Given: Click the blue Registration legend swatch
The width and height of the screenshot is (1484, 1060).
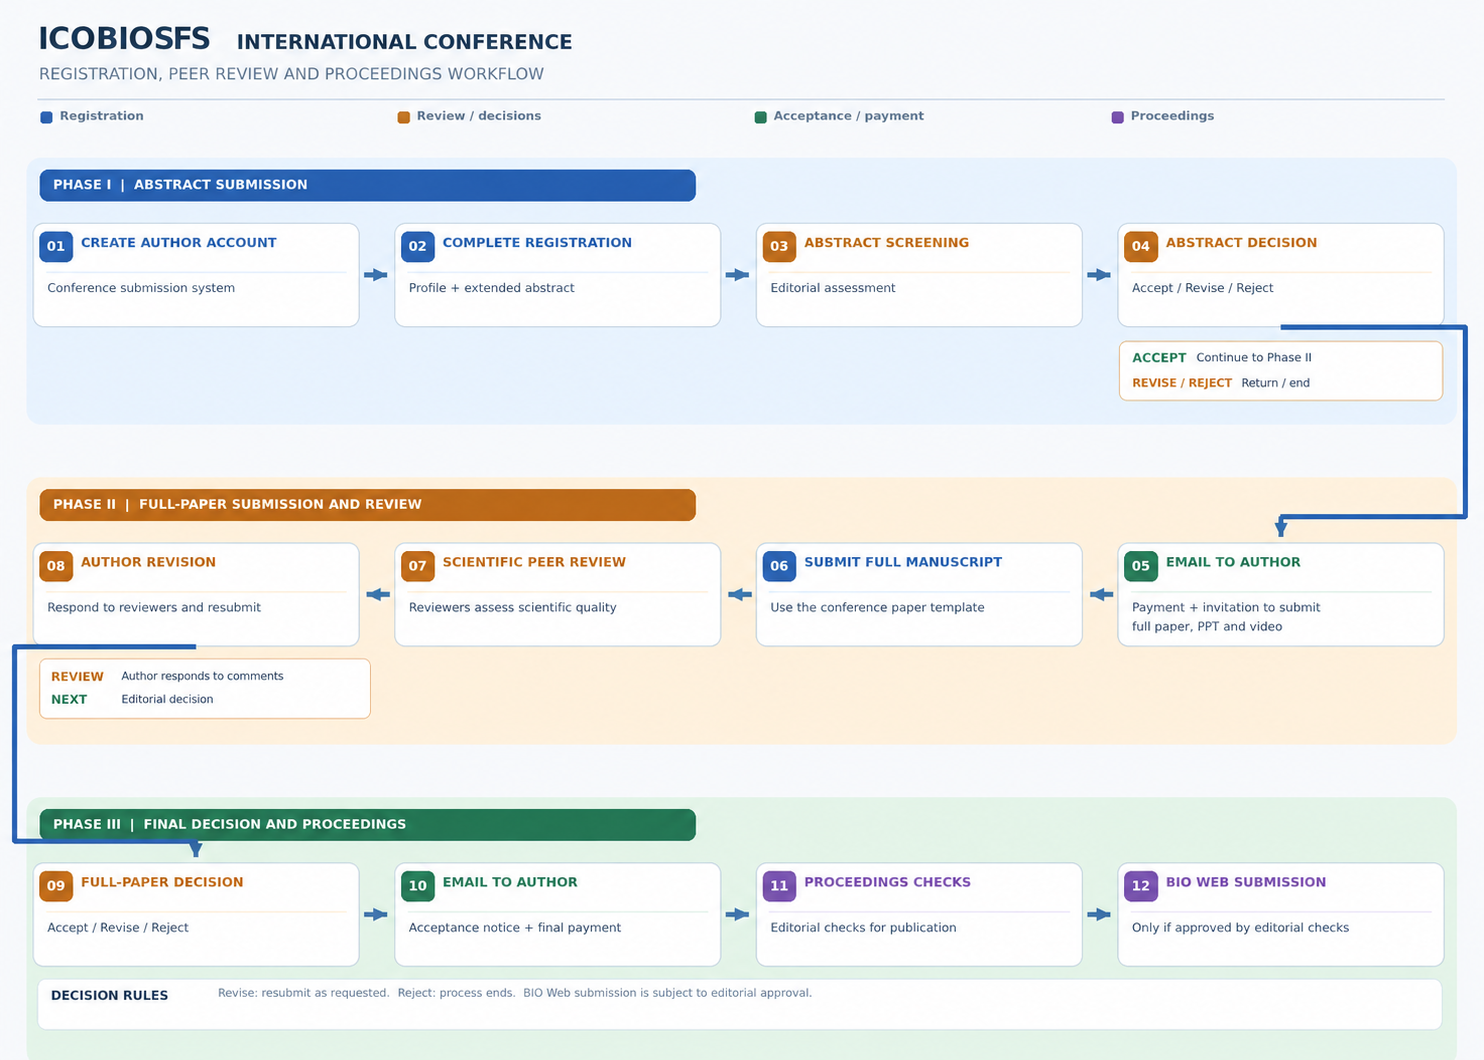Looking at the screenshot, I should (x=46, y=117).
